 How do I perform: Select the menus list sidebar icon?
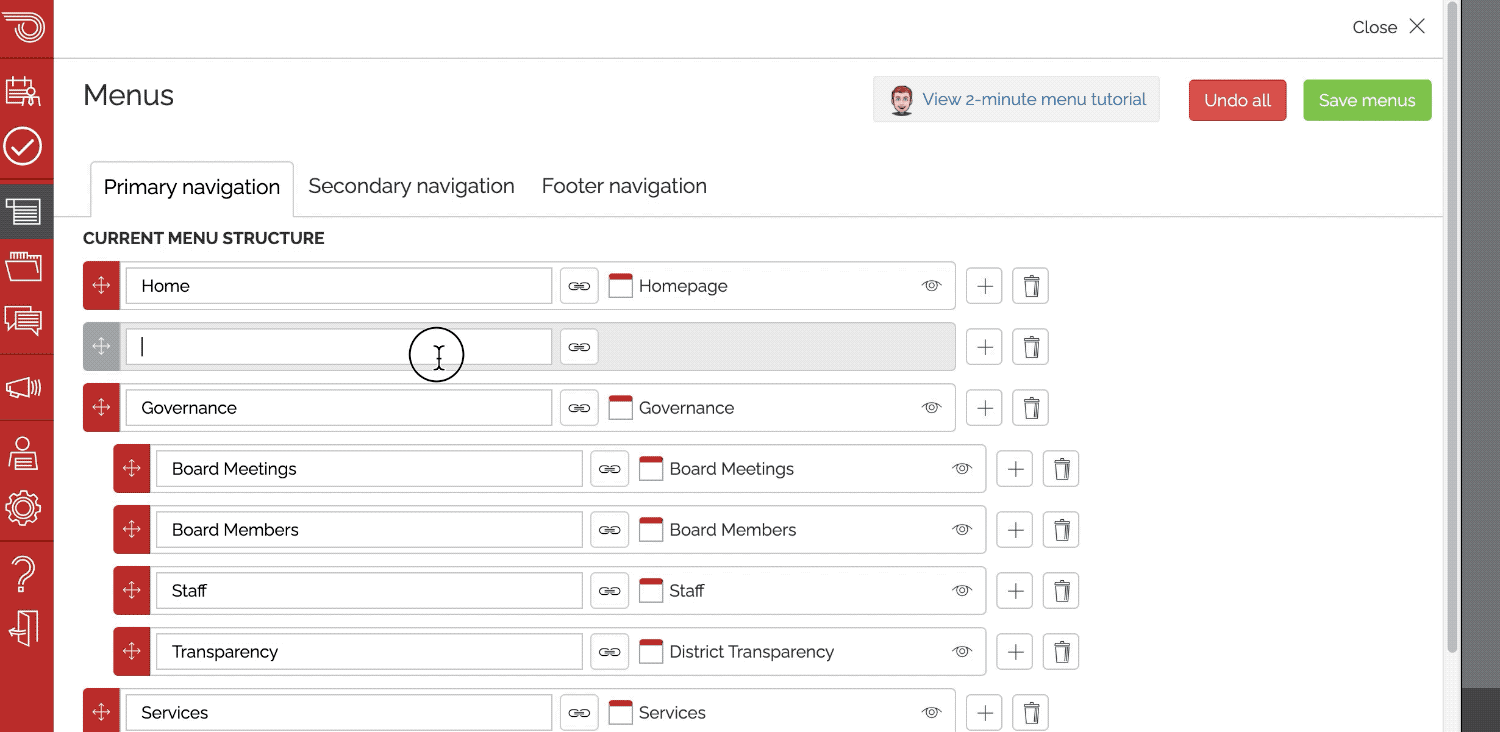pyautogui.click(x=23, y=211)
